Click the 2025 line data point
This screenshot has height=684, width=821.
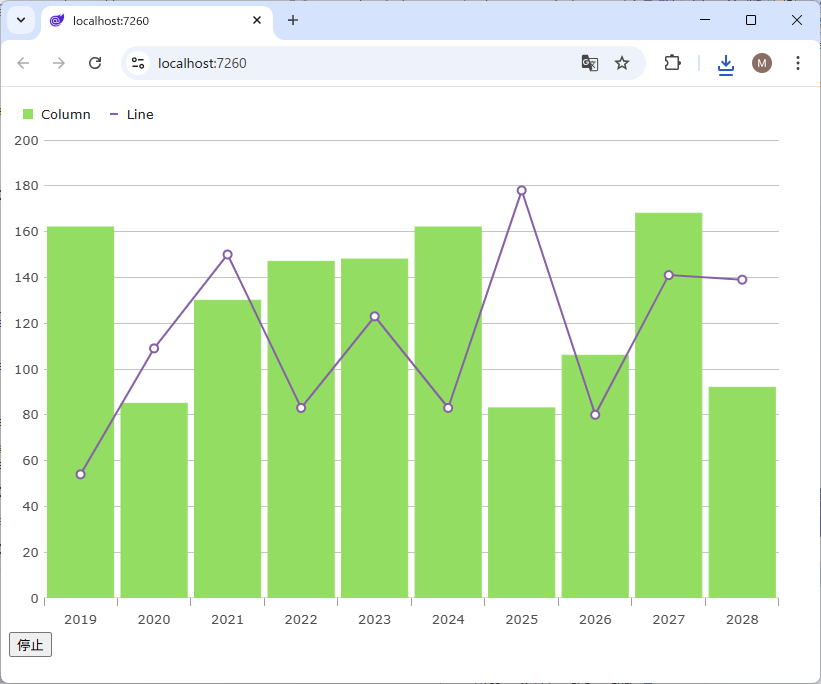tap(521, 190)
